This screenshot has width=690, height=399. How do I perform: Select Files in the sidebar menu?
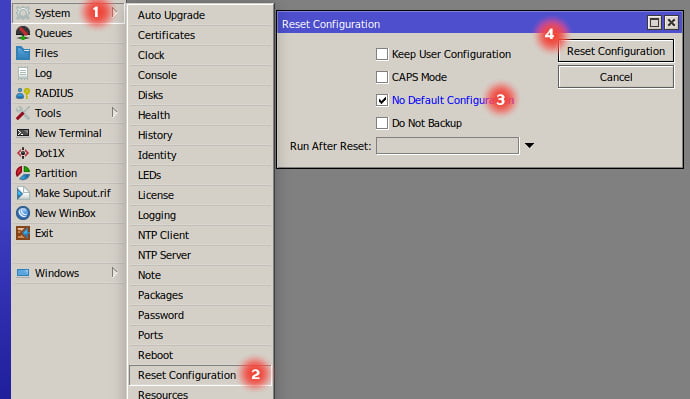tap(69, 53)
